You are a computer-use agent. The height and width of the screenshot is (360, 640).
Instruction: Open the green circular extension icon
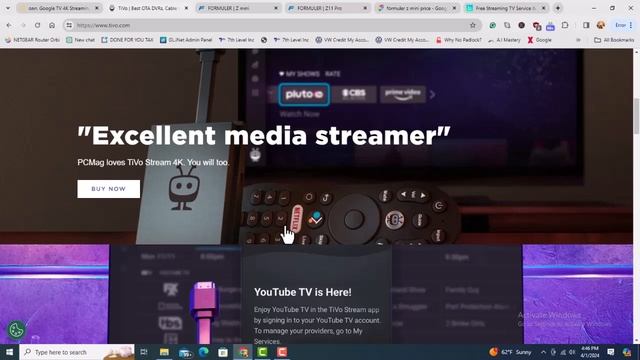click(493, 25)
